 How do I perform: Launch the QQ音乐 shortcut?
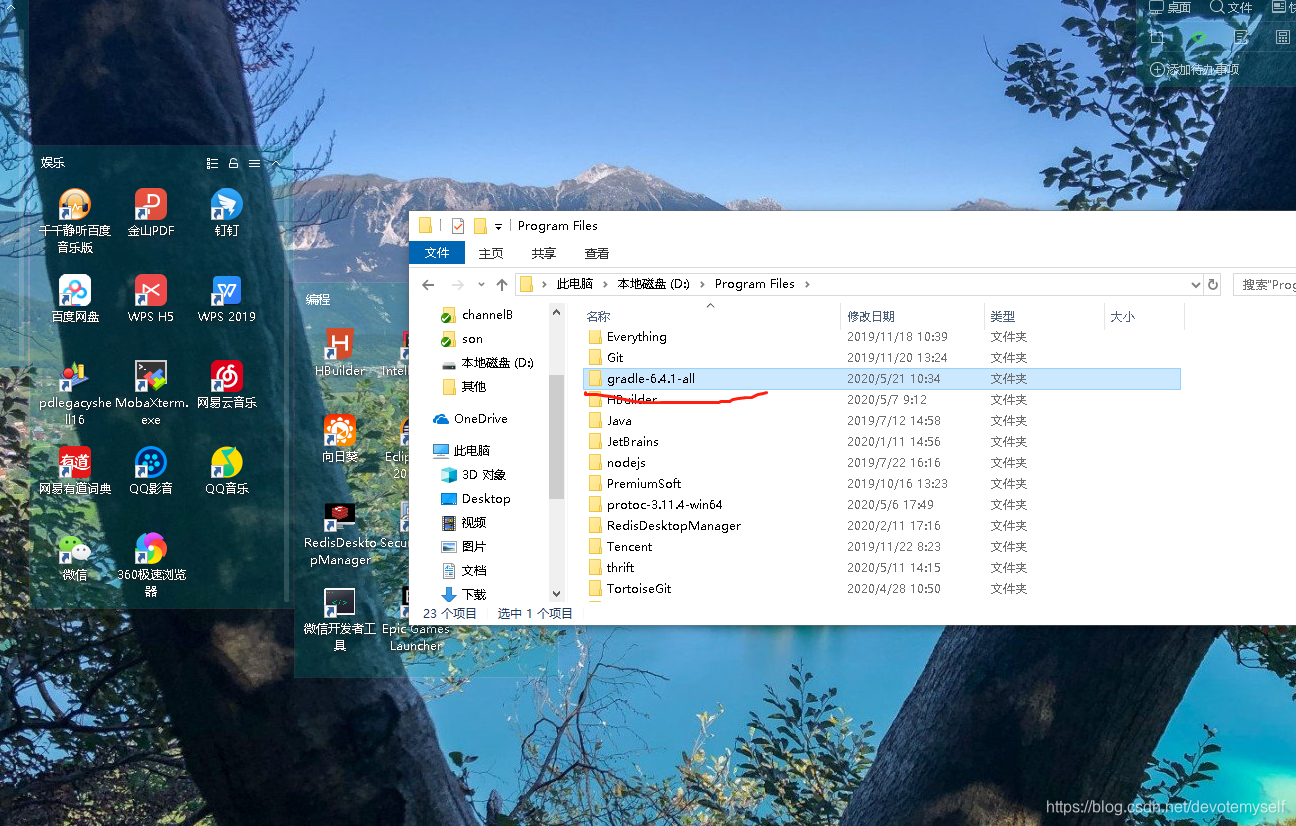pos(227,472)
